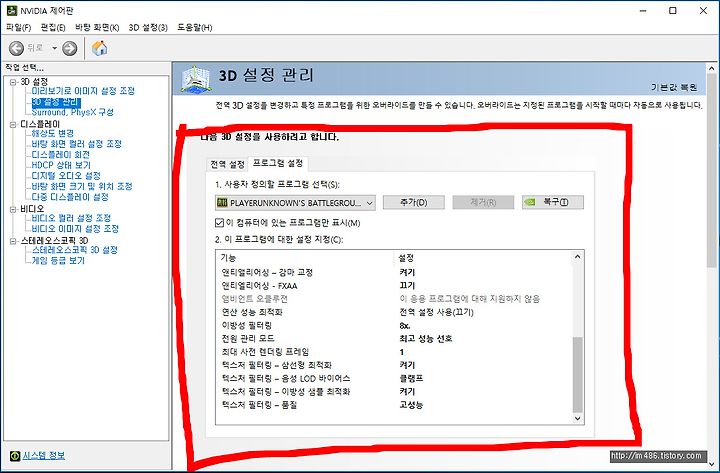Collapse the 디스플레이 tree node
Screen dimensions: 720x473
click(13, 124)
